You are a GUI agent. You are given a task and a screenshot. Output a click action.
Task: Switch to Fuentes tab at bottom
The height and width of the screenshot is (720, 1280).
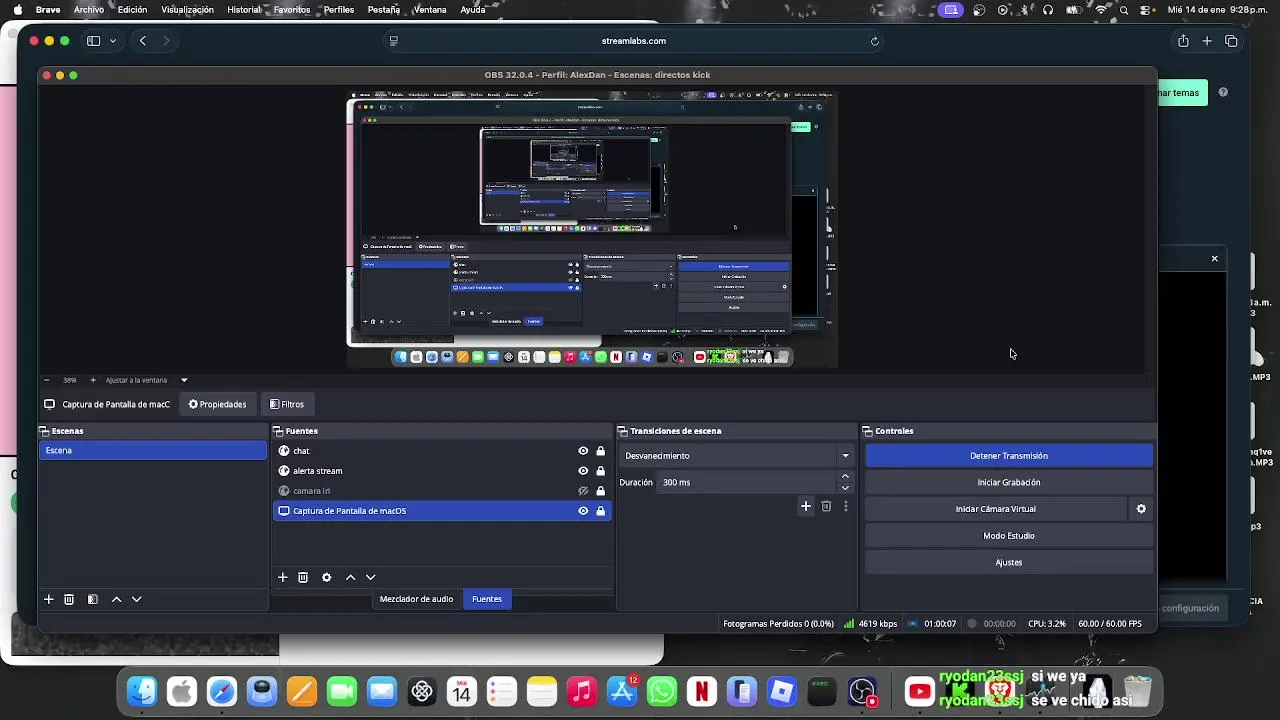(487, 599)
